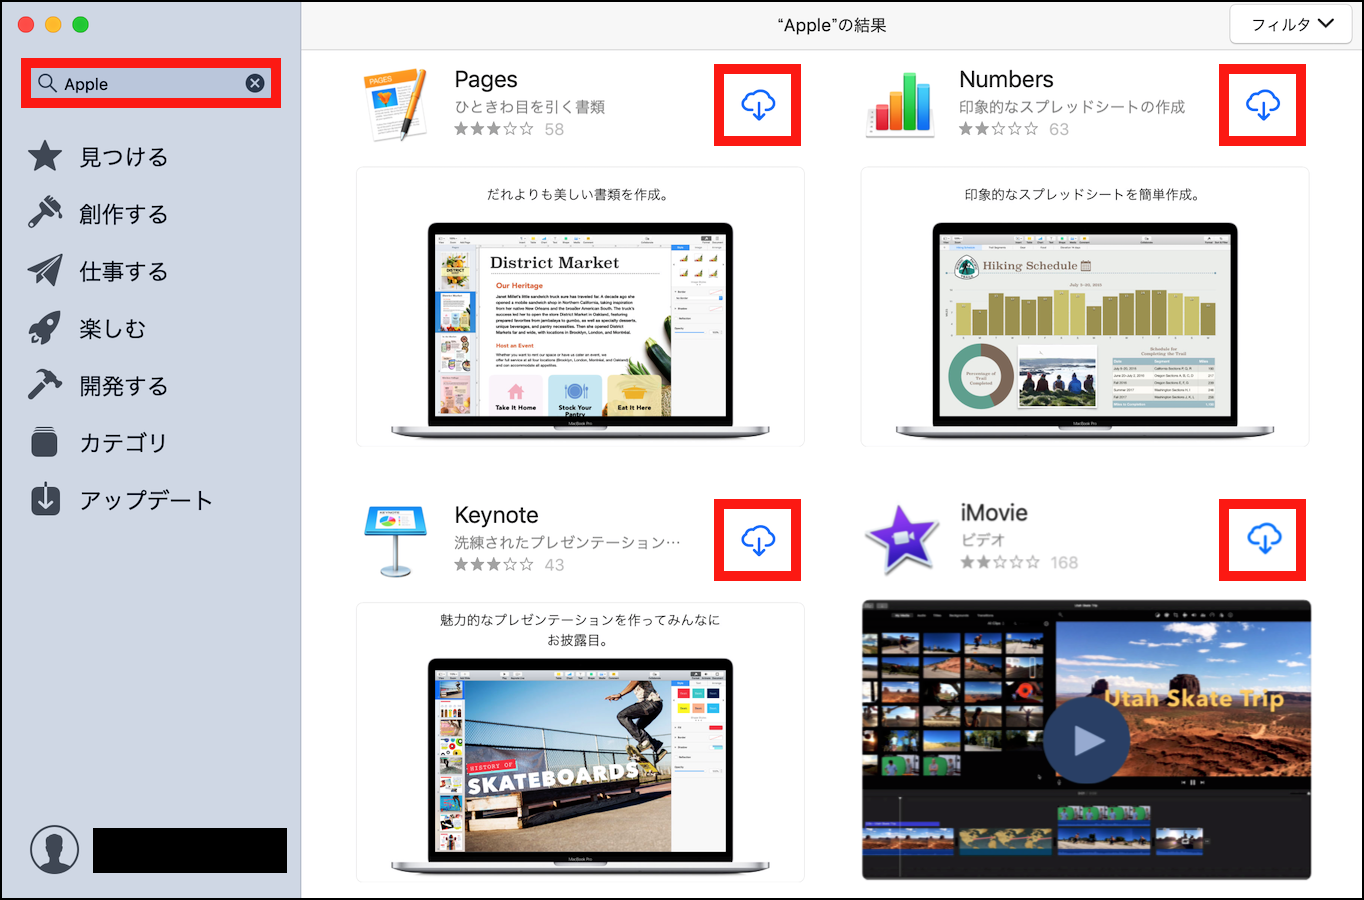Screen dimensions: 1364x900
Task: Open the Numbers app title
Action: [x=1006, y=79]
